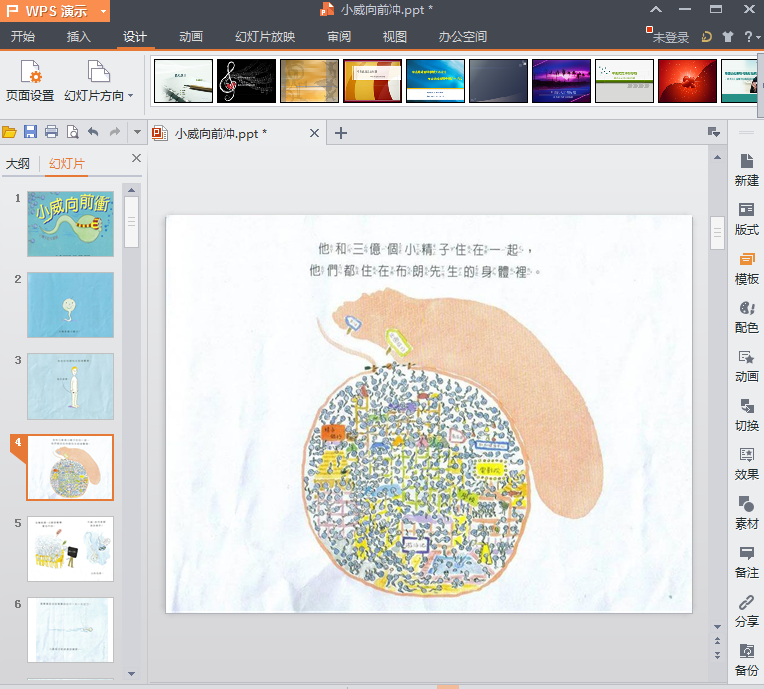Collapse the ribbon with the up chevron

coord(656,9)
